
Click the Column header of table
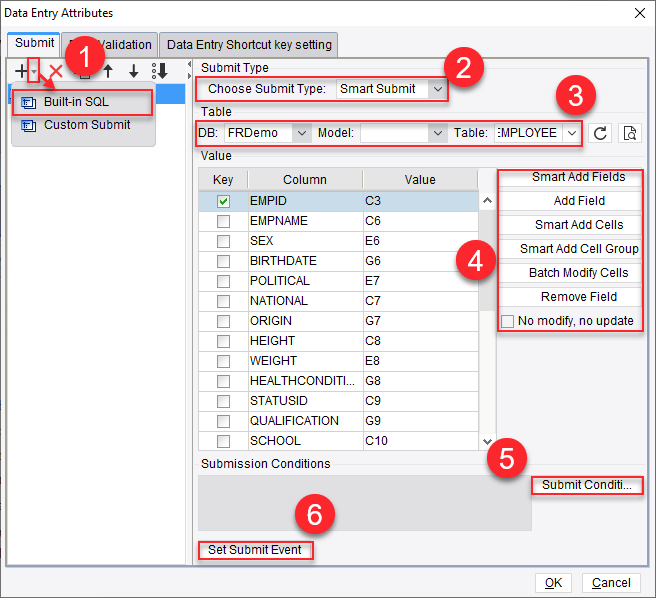pyautogui.click(x=305, y=180)
